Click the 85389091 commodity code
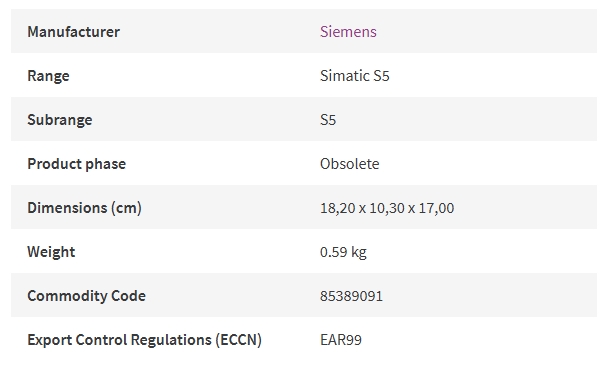 pos(351,296)
